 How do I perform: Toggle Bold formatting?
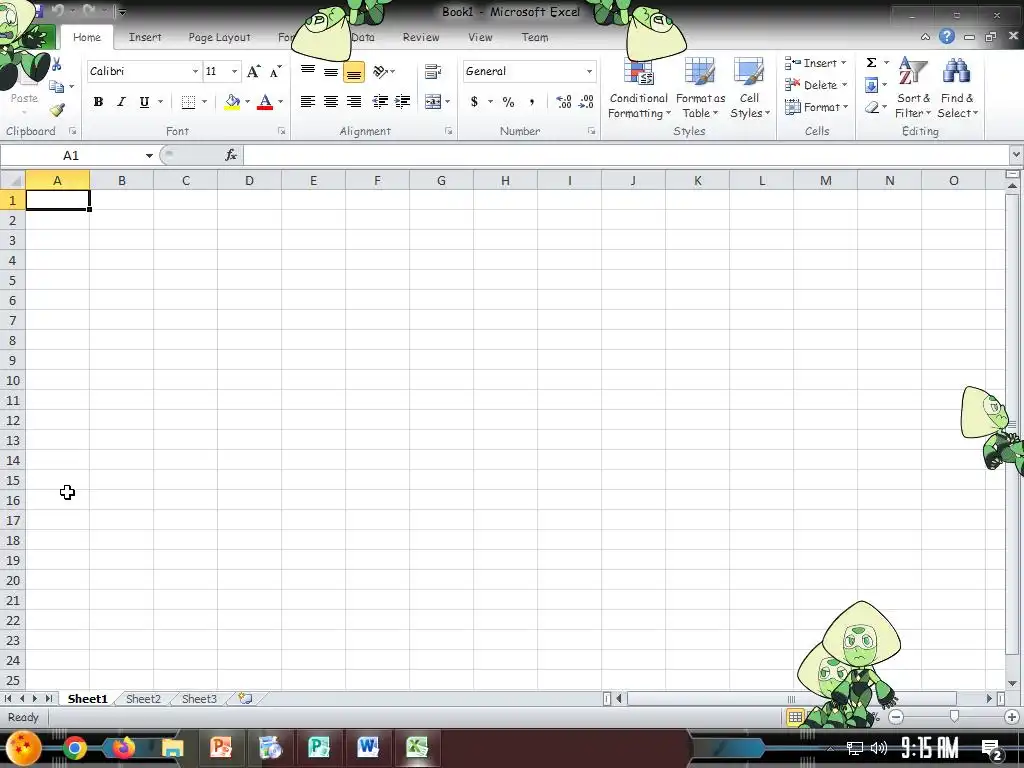tap(98, 102)
